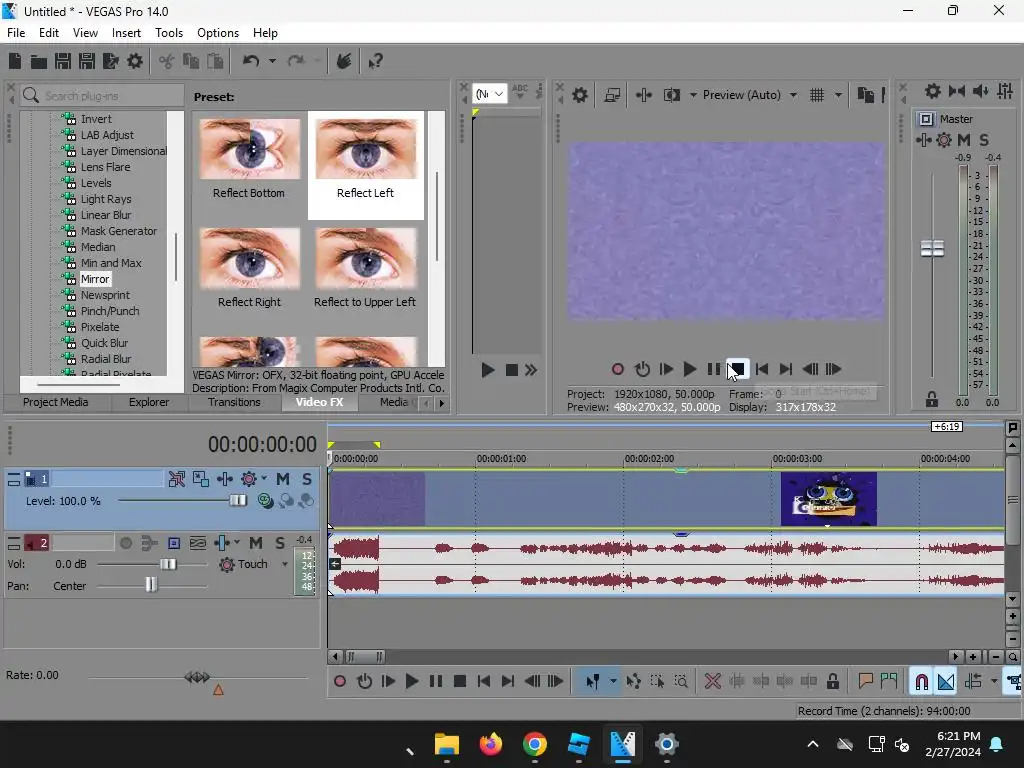This screenshot has width=1024, height=768.
Task: Toggle Master bus lock fader channels icon
Action: 931,399
